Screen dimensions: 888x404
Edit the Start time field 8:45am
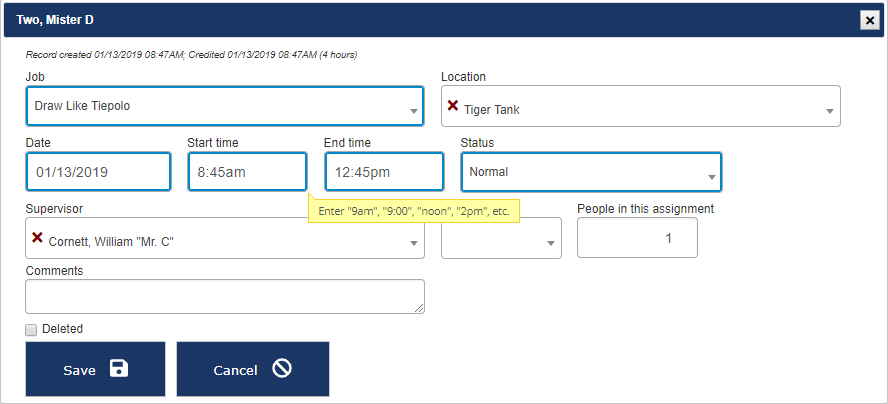point(247,171)
